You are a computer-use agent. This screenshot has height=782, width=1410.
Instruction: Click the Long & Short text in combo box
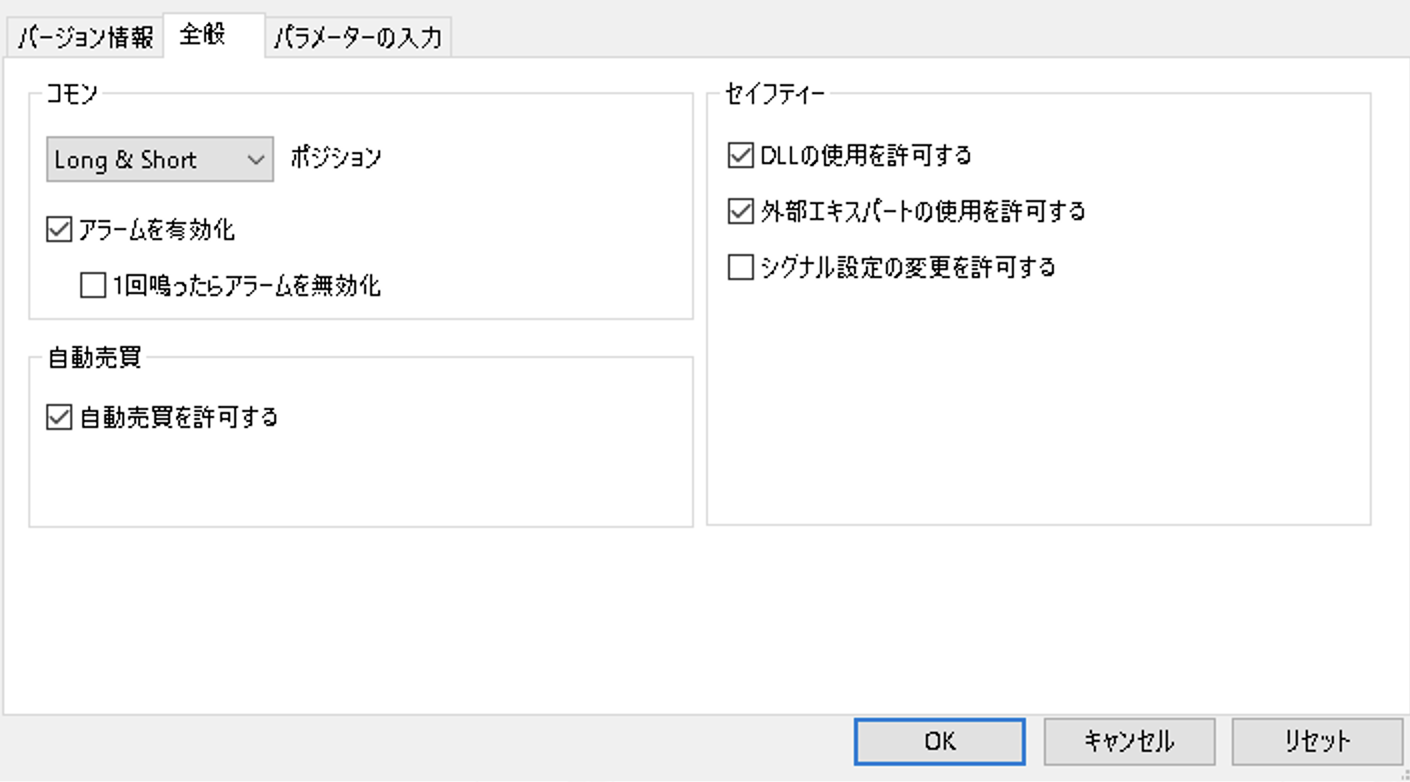[126, 160]
